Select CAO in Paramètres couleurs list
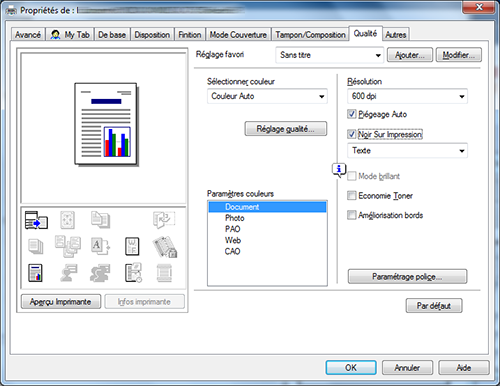The height and width of the screenshot is (386, 500). (267, 251)
